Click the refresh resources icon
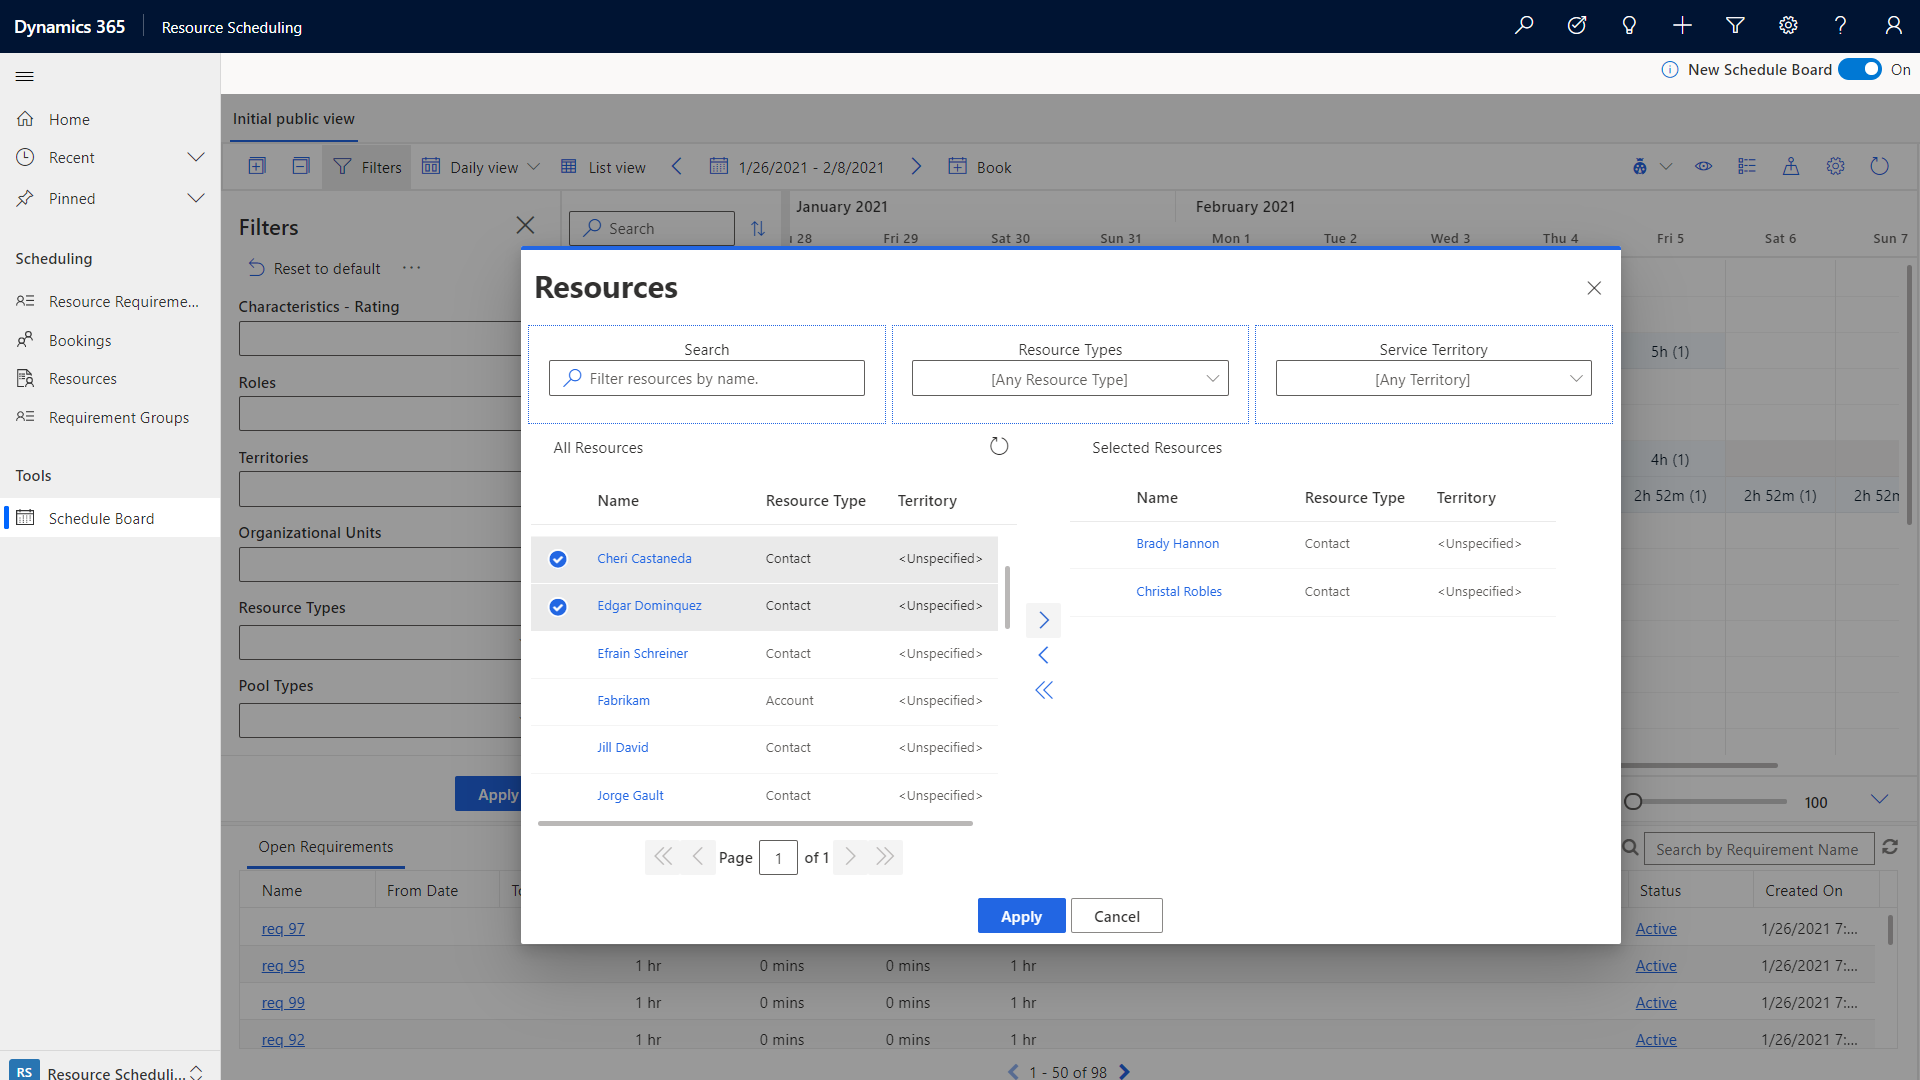Screen dimensions: 1920x1080 click(998, 446)
